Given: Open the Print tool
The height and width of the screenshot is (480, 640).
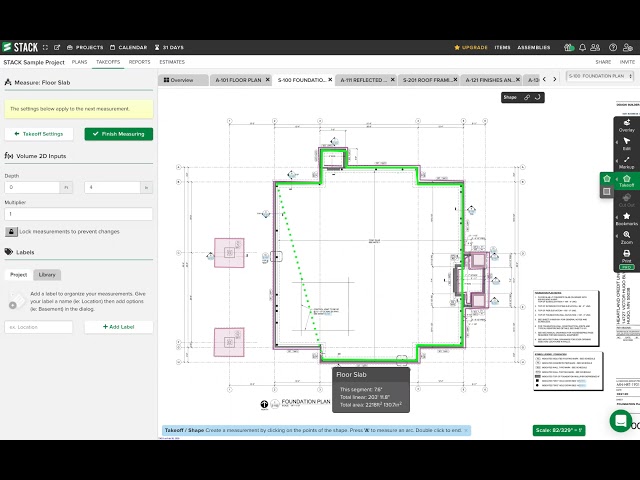Looking at the screenshot, I should [627, 256].
